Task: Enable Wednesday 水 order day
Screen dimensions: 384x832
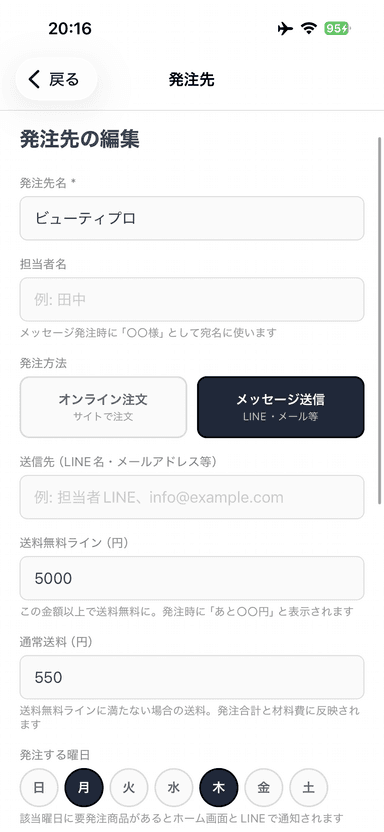Action: pos(174,787)
